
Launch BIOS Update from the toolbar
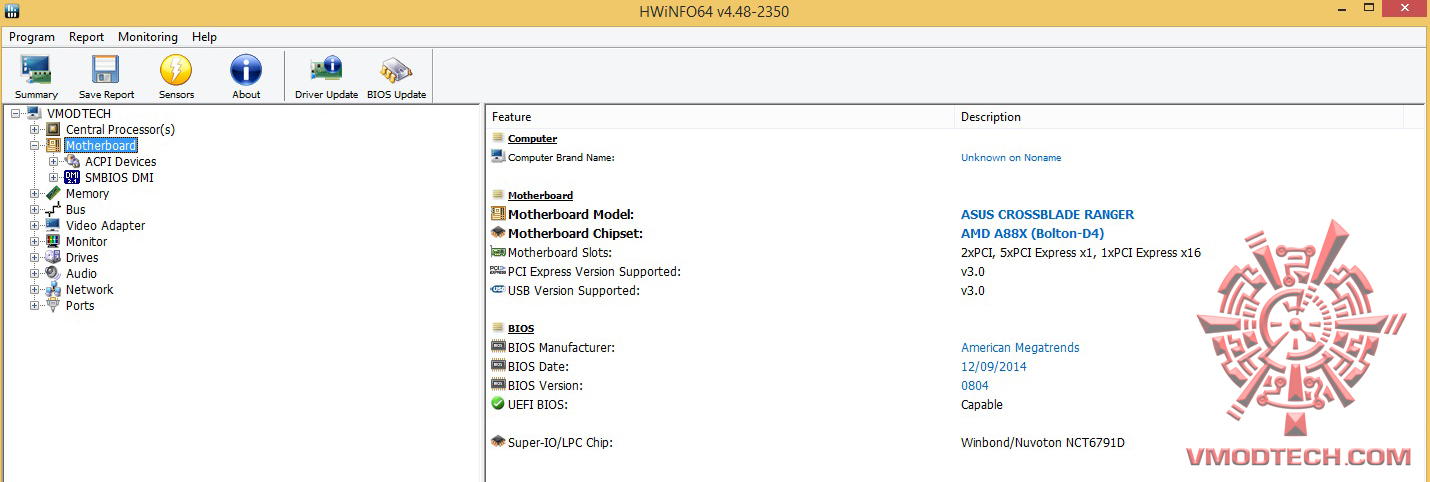(x=396, y=76)
